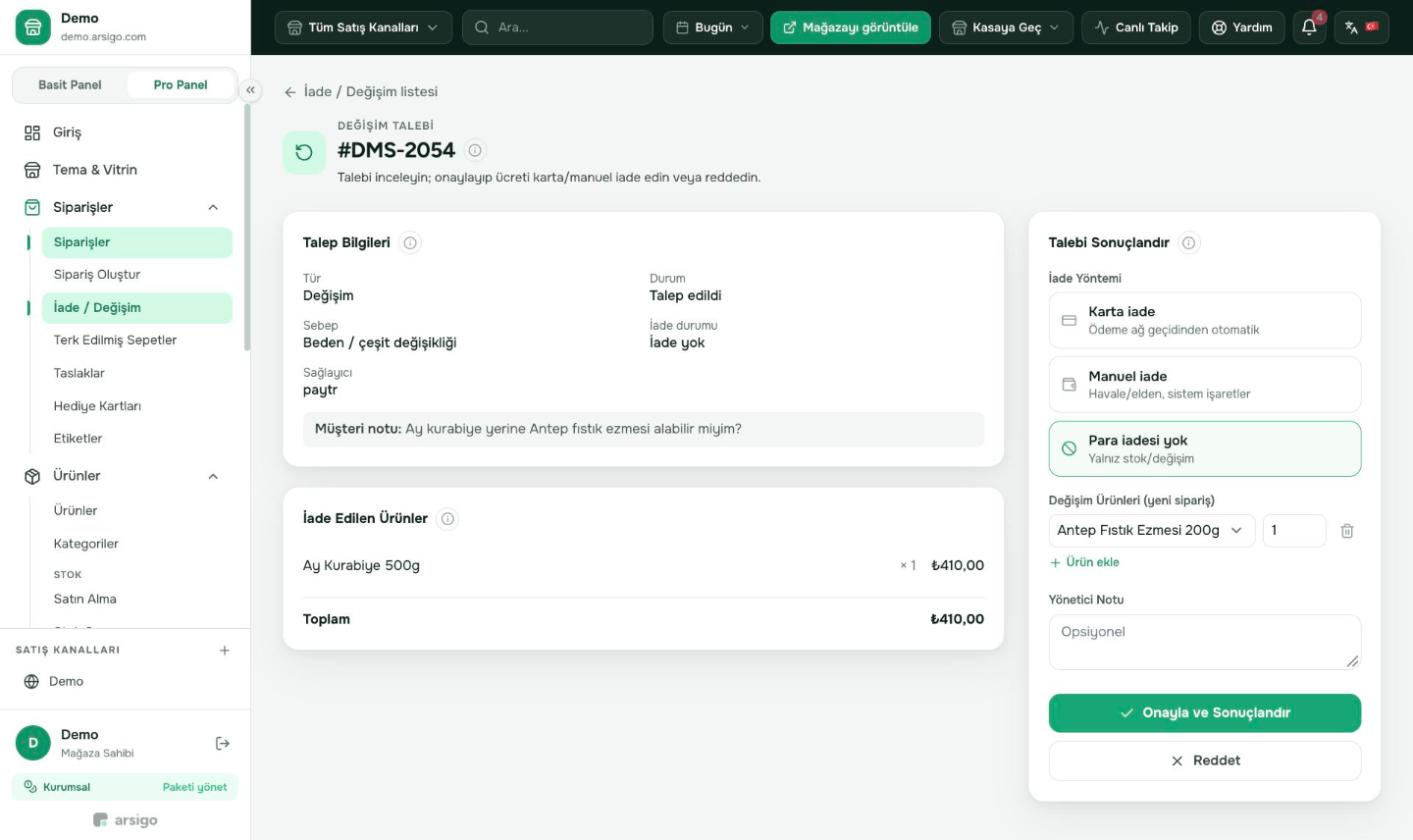
Task: Click info icon next to #DMS-2054
Action: [475, 150]
